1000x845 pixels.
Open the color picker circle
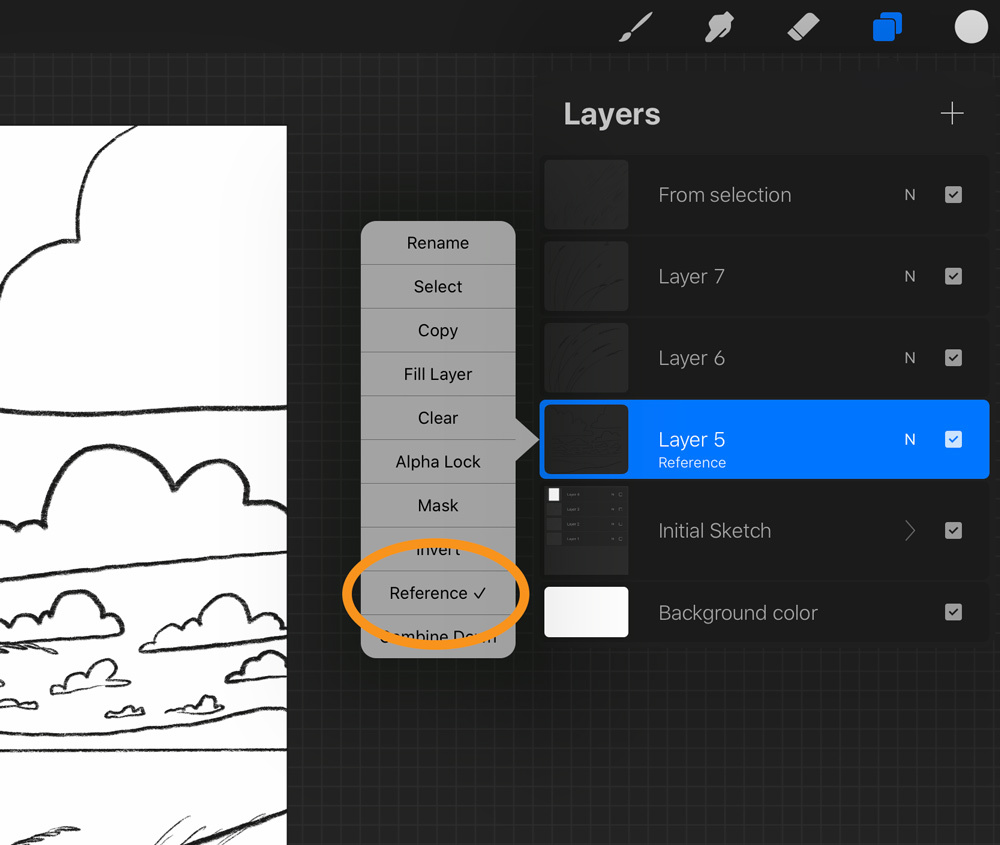click(970, 27)
